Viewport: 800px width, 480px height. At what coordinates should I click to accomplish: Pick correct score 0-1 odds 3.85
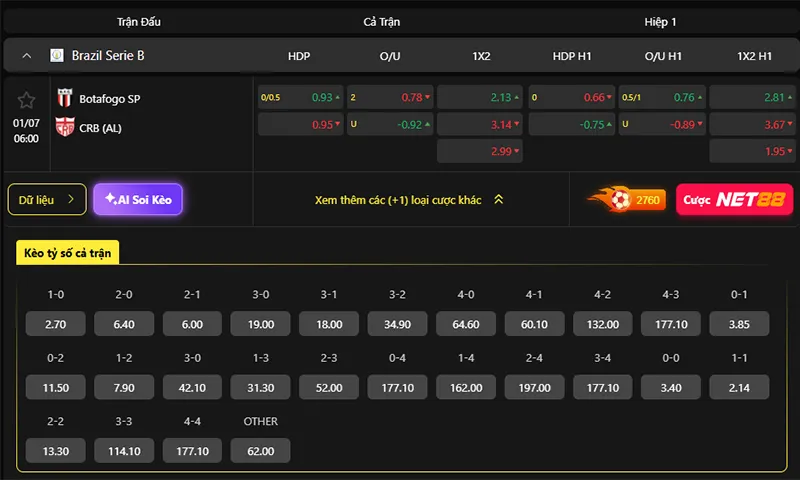739,324
